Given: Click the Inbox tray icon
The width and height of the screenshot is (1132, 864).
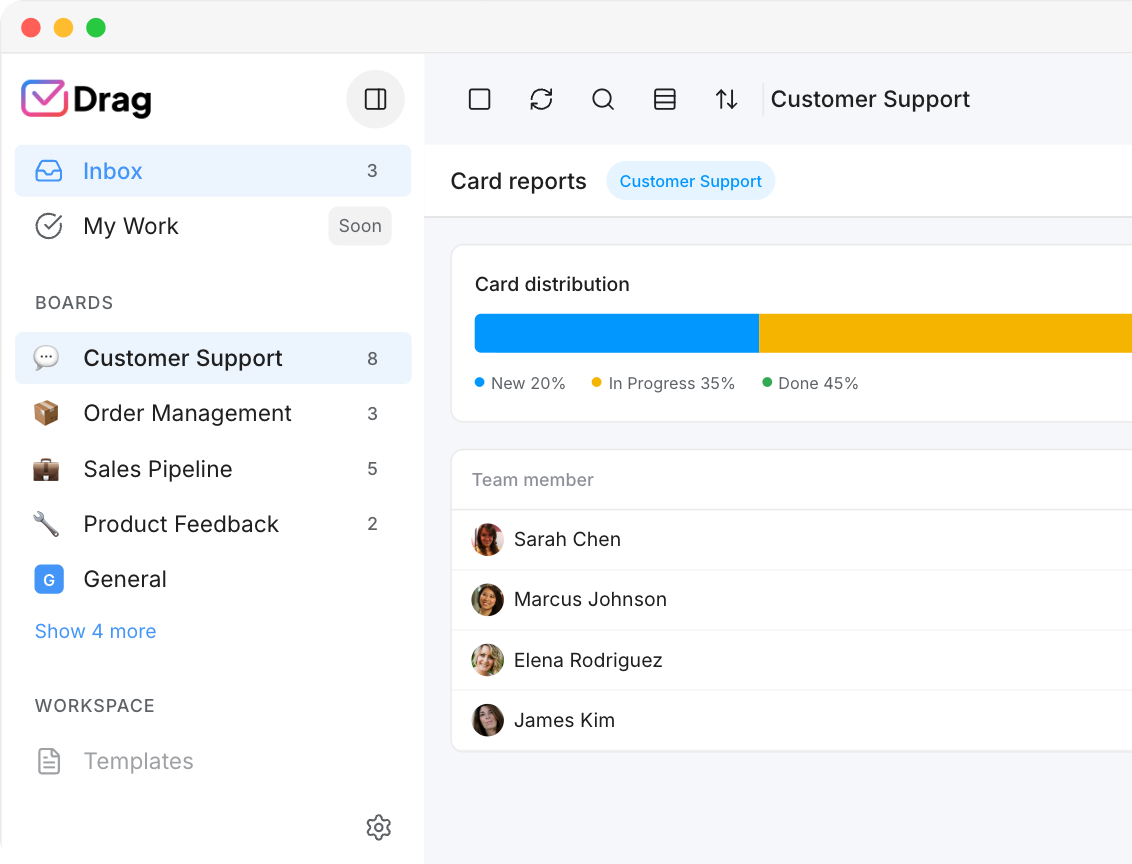Looking at the screenshot, I should pyautogui.click(x=48, y=171).
